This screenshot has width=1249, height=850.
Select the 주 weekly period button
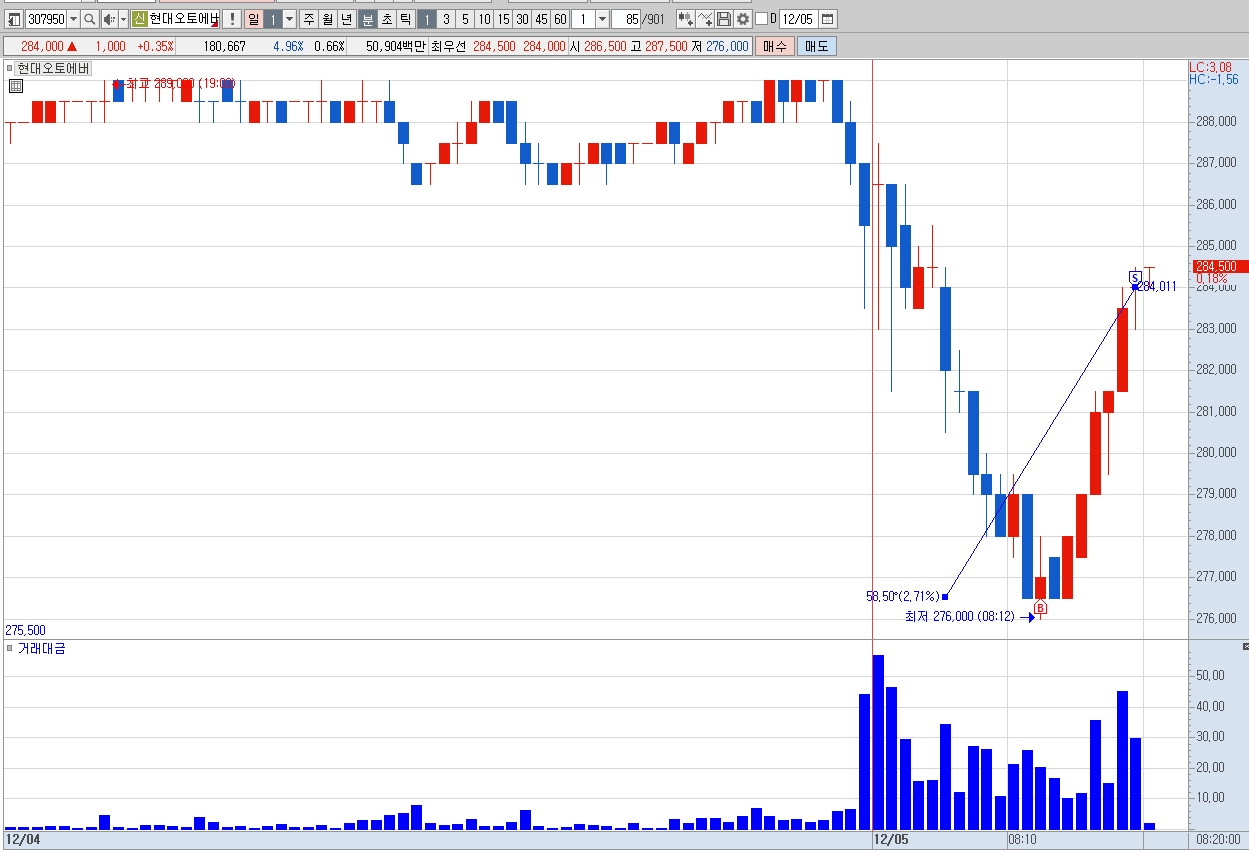pyautogui.click(x=309, y=19)
